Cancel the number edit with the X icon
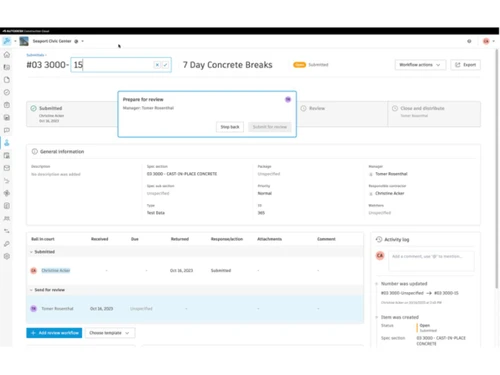This screenshot has height=375, width=500. coord(157,65)
